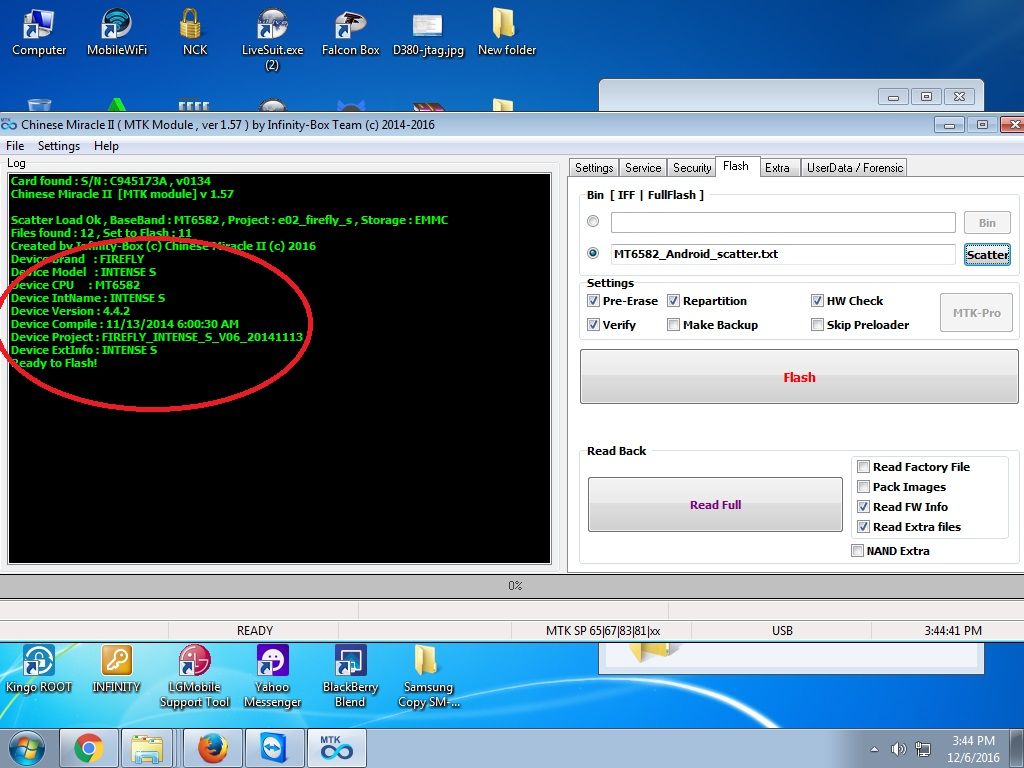This screenshot has height=768, width=1024.
Task: Open LGMobile Support Tool icon
Action: [194, 664]
